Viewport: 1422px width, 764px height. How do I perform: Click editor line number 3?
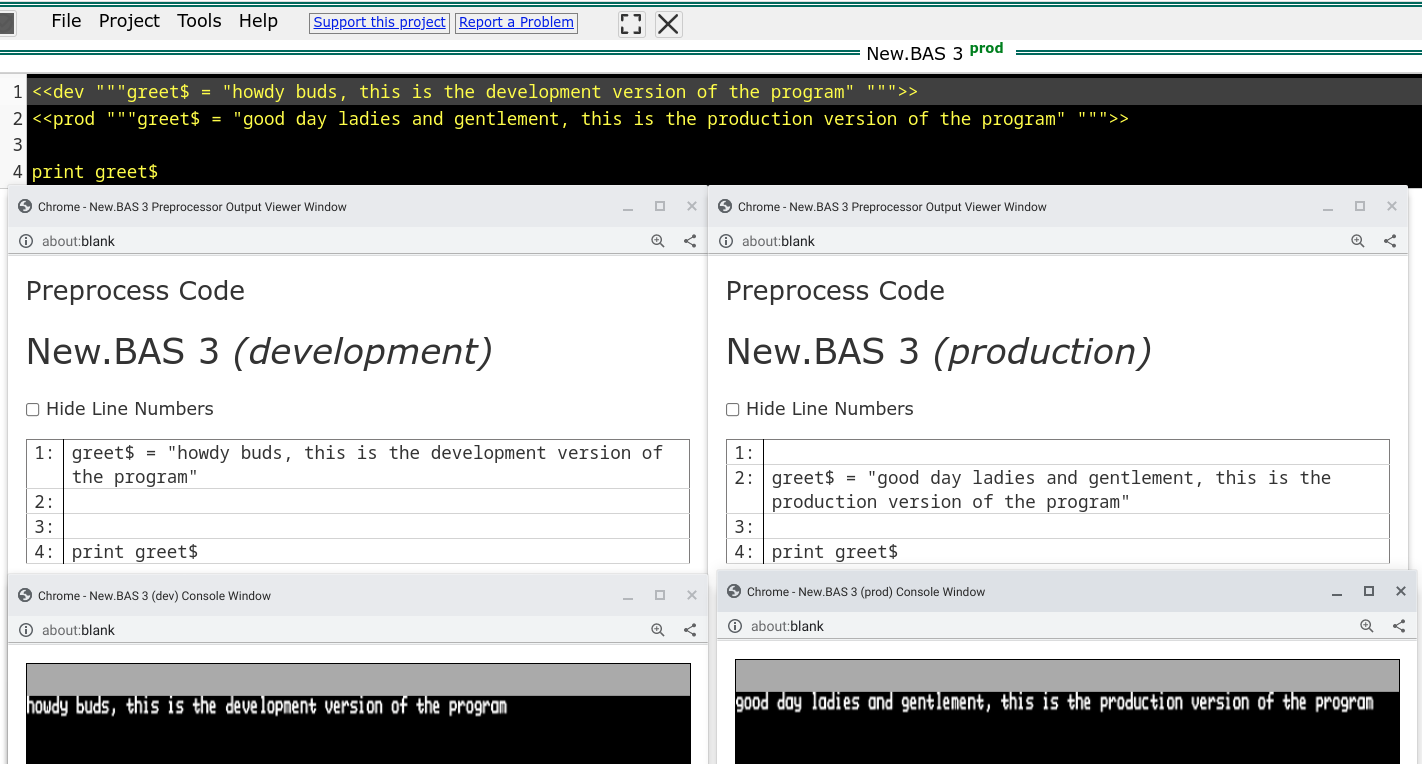click(17, 145)
